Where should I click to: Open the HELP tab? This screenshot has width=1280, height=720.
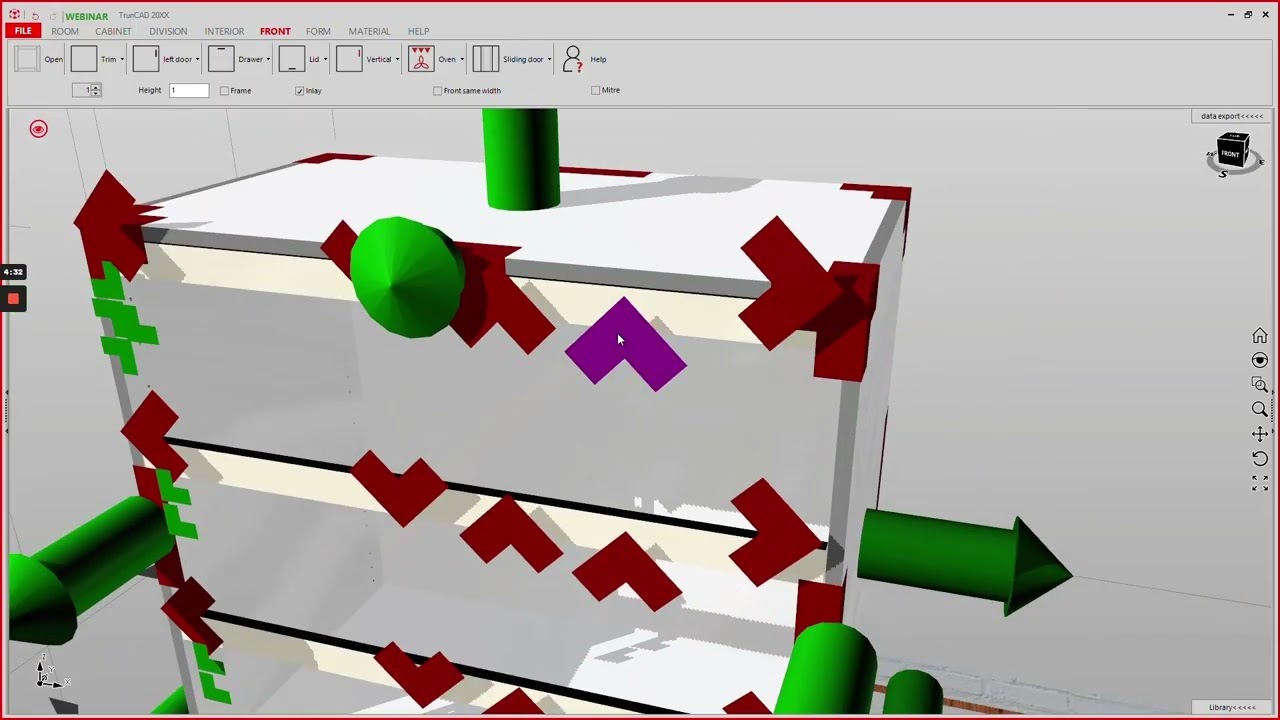[x=418, y=31]
